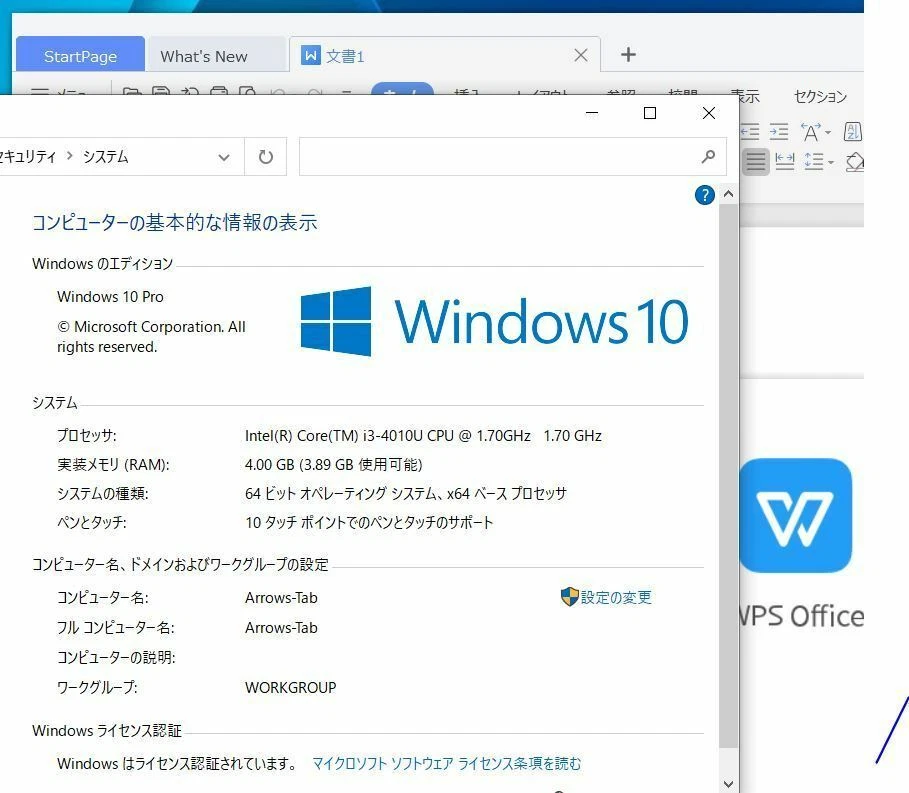Viewport: 909px width, 793px height.
Task: Click breadcrumb chevron before システム
Action: point(70,155)
